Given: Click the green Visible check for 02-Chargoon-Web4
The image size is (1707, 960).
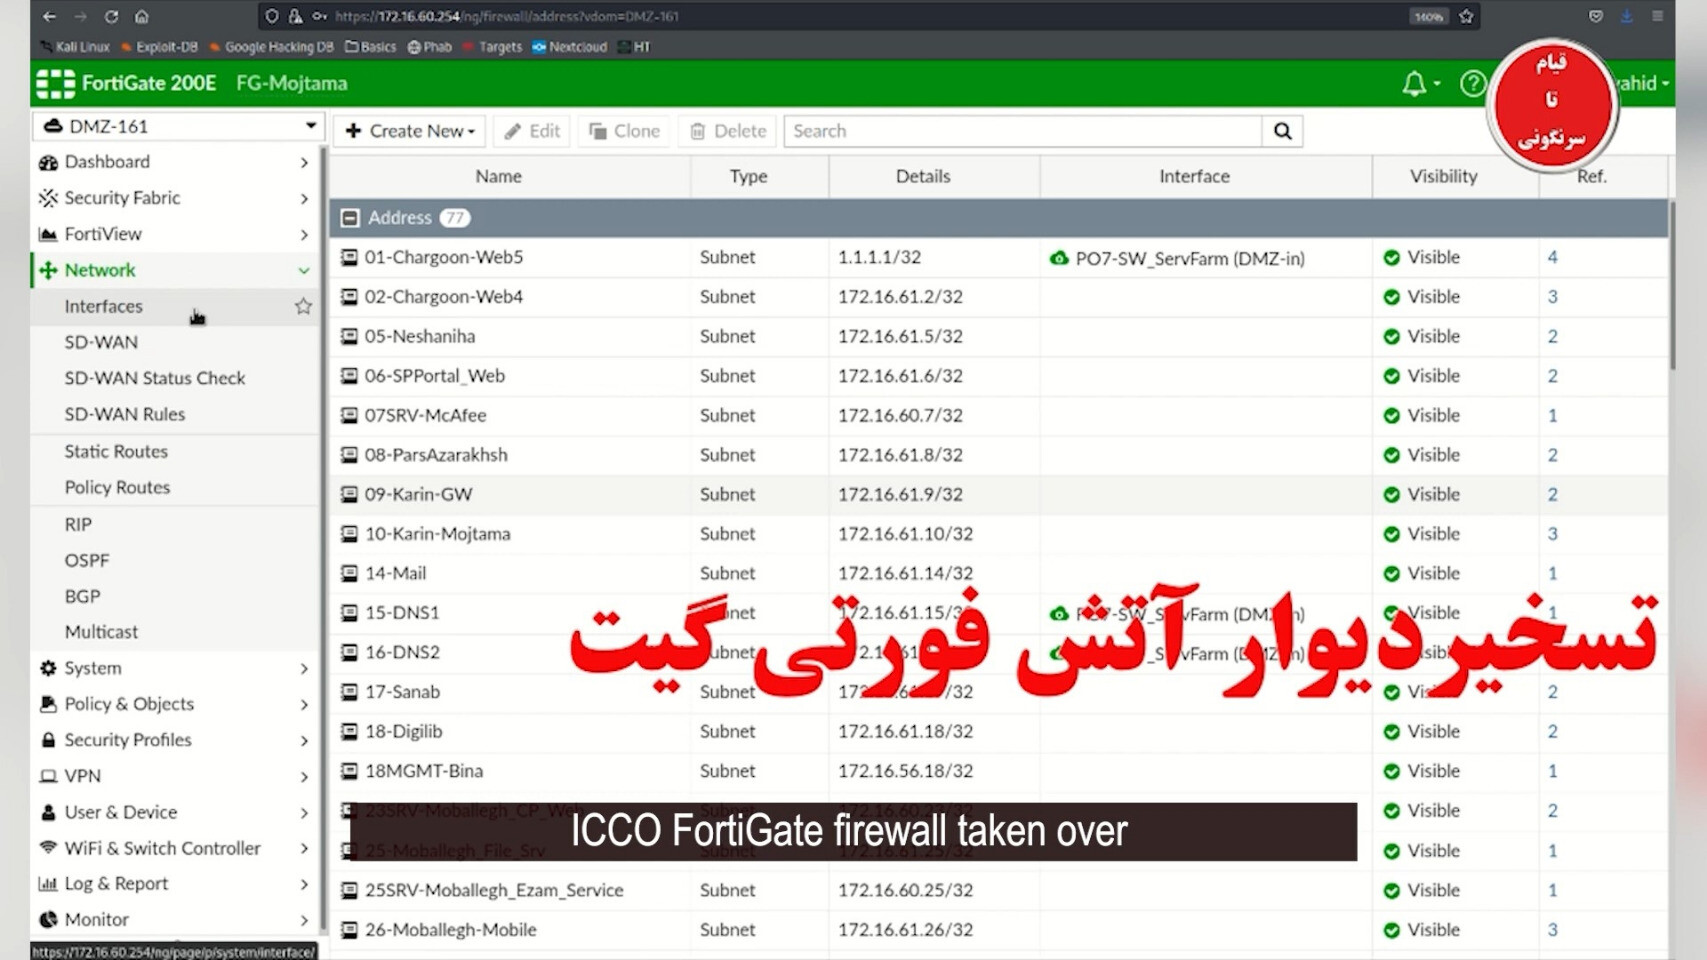Looking at the screenshot, I should pos(1391,297).
